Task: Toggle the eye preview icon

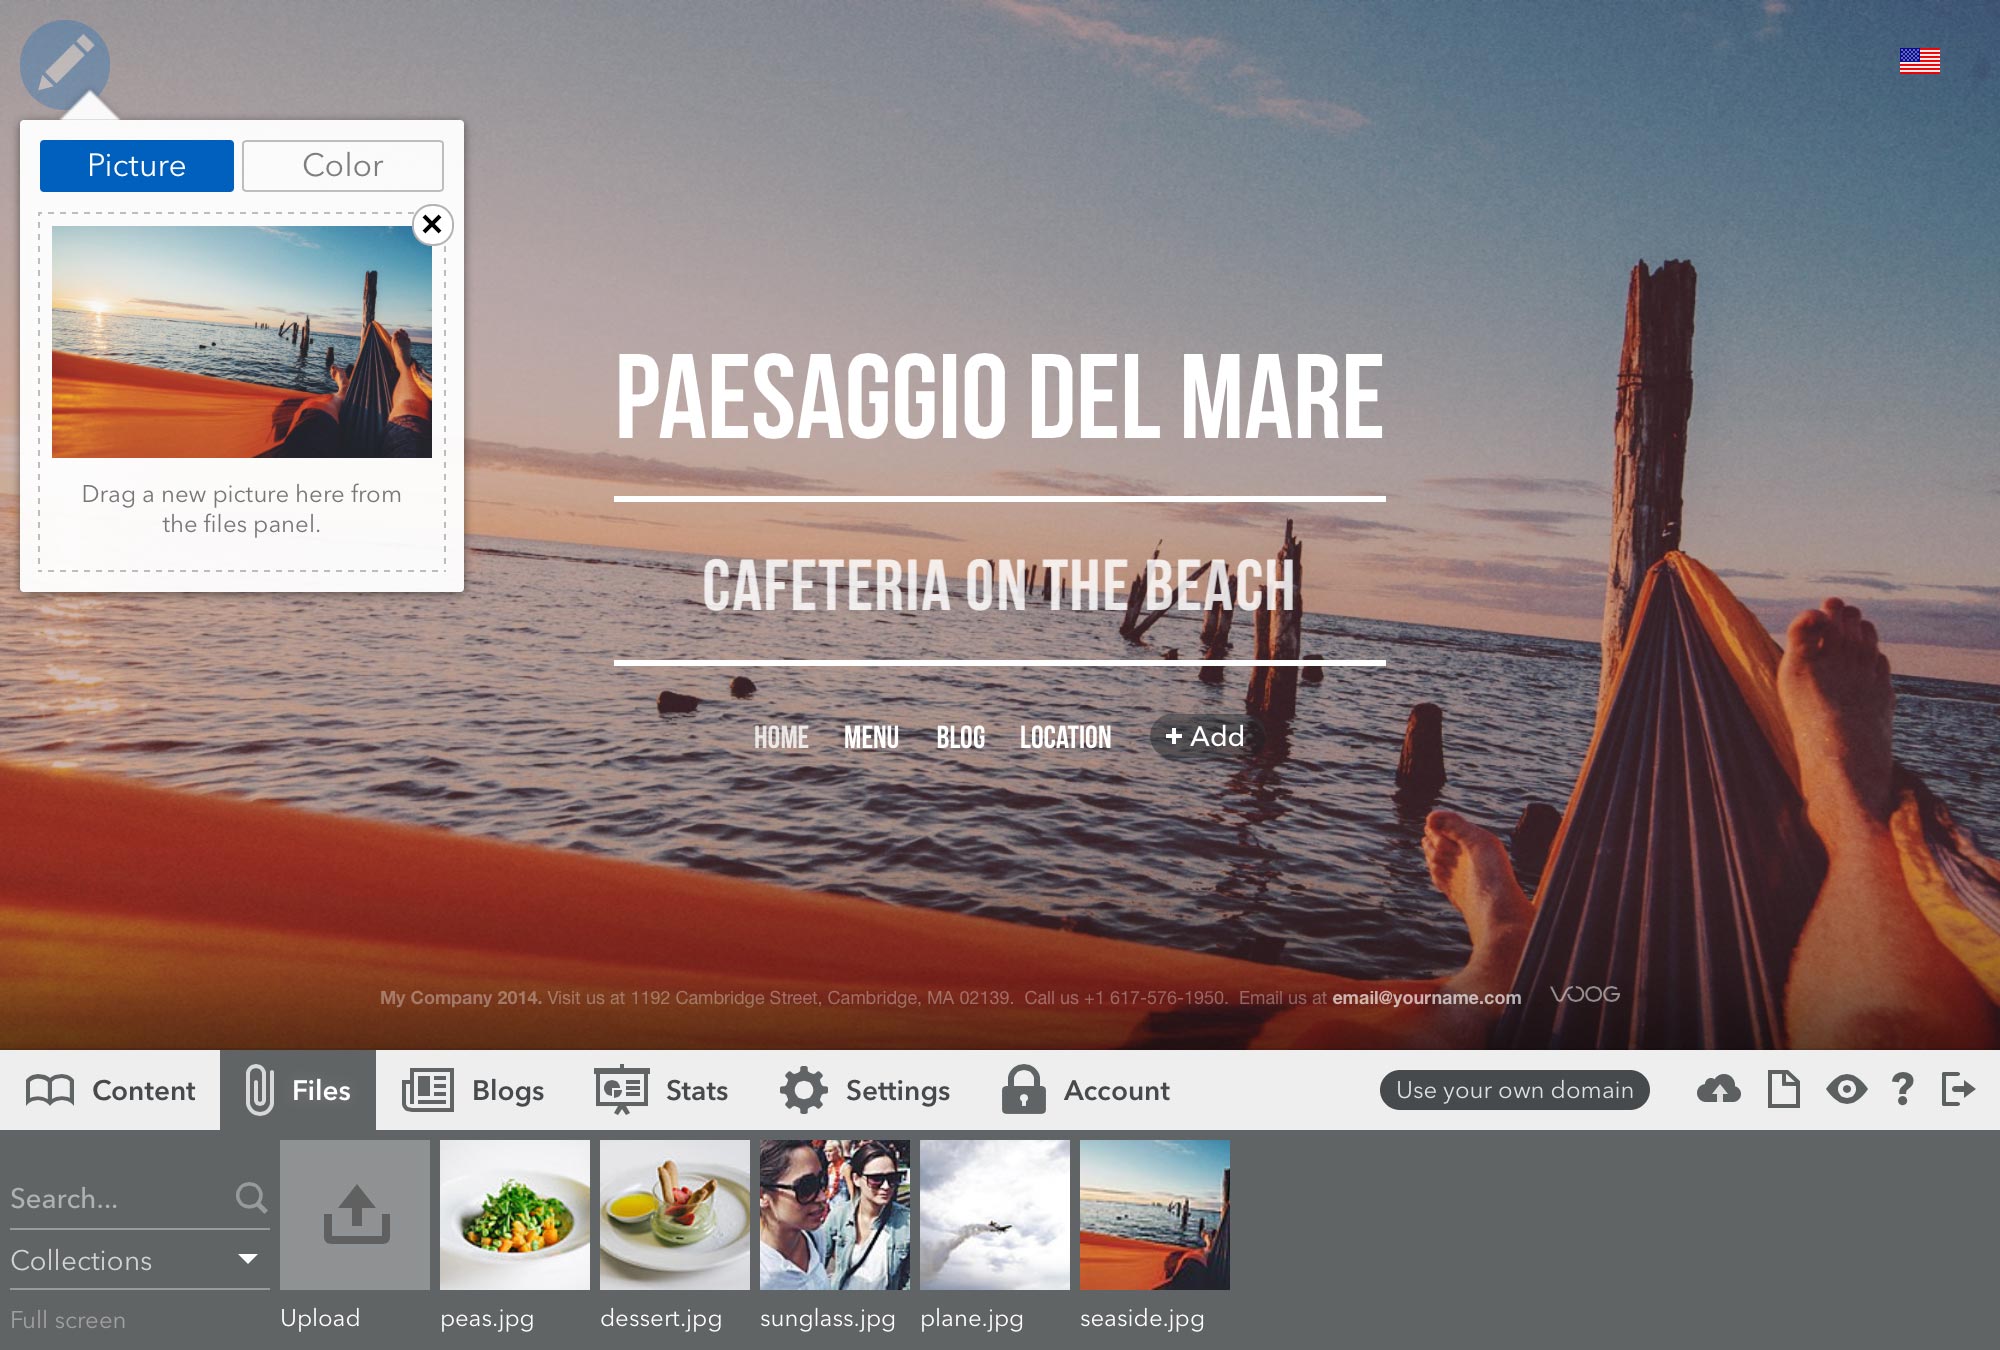Action: click(1846, 1089)
